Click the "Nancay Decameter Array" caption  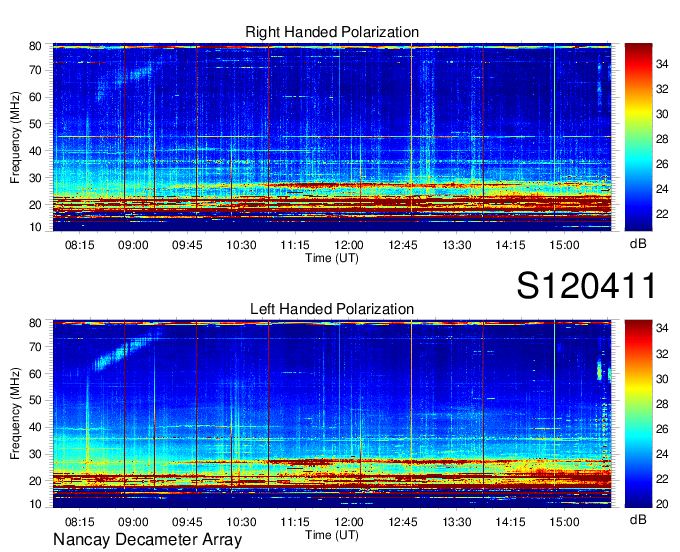coord(147,540)
